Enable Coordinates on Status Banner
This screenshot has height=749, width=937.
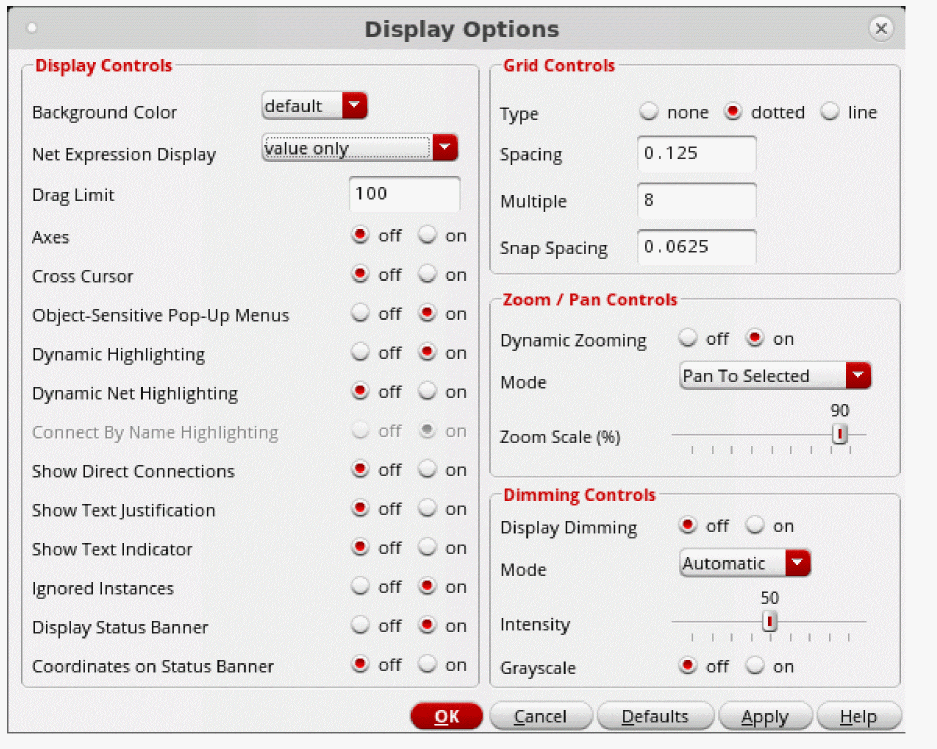(427, 664)
